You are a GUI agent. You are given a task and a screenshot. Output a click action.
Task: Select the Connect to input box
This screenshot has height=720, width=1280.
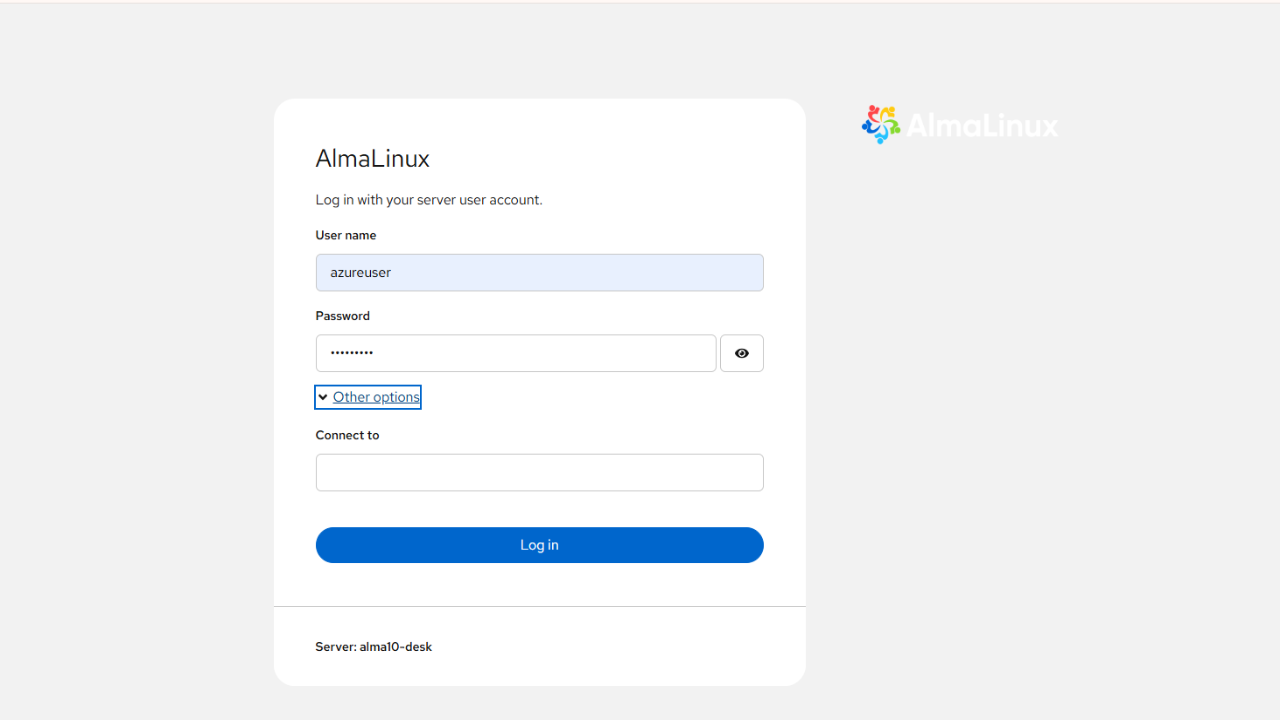540,473
